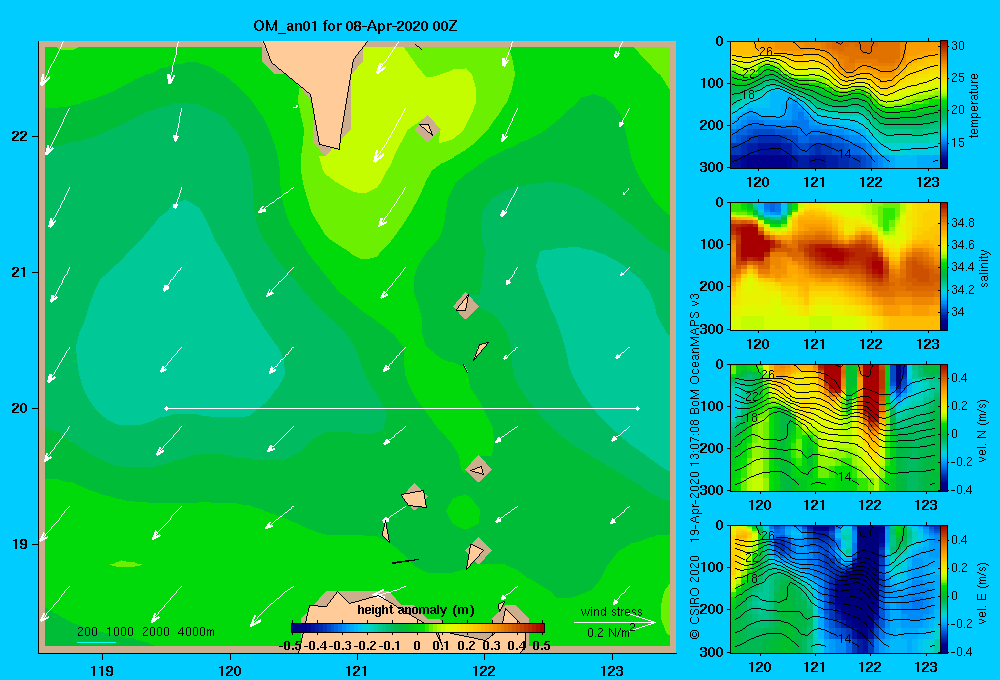Viewport: 1000px width, 680px height.
Task: Open the temperature depth section plot
Action: pos(835,105)
